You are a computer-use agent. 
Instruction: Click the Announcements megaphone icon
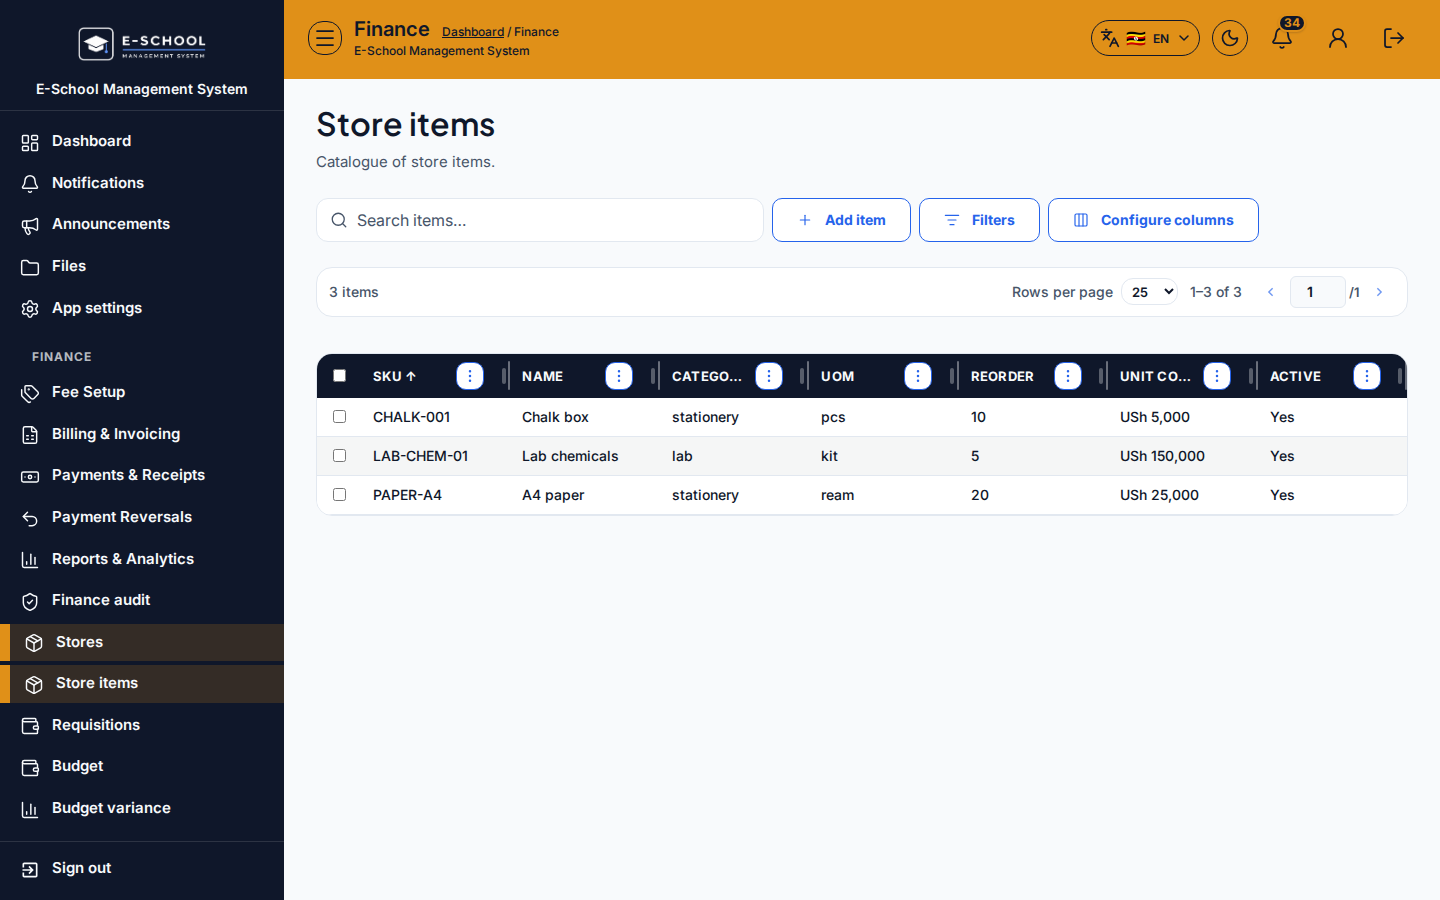[x=30, y=226]
